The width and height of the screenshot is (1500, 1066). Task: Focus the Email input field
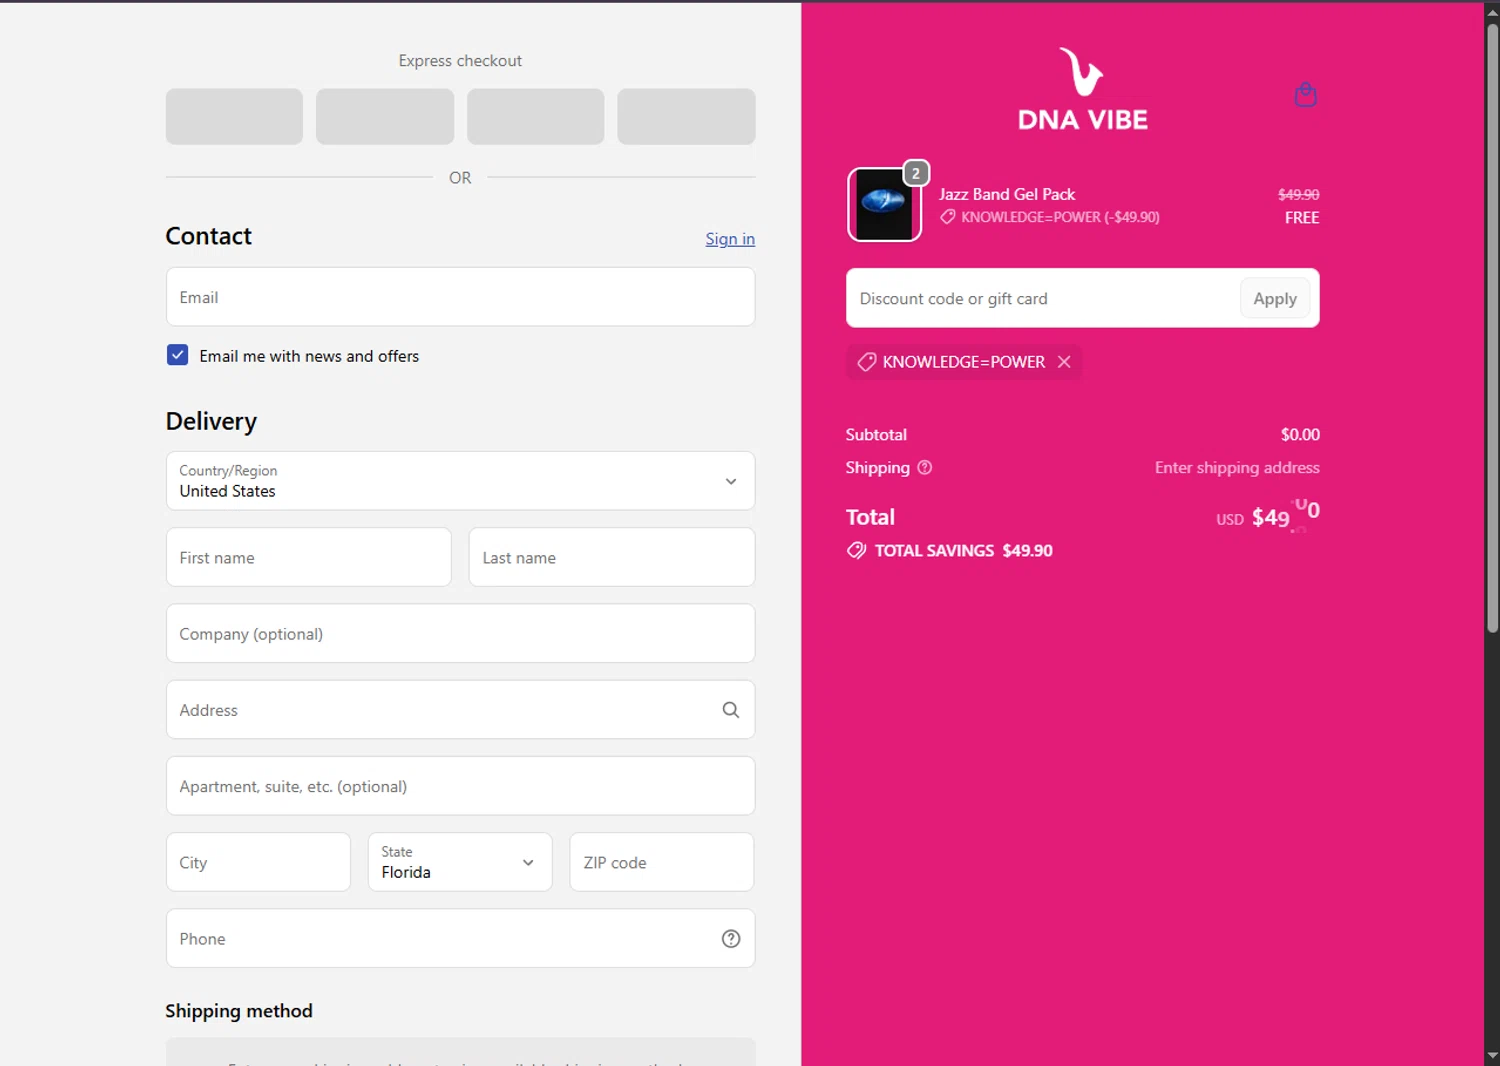[x=460, y=297]
